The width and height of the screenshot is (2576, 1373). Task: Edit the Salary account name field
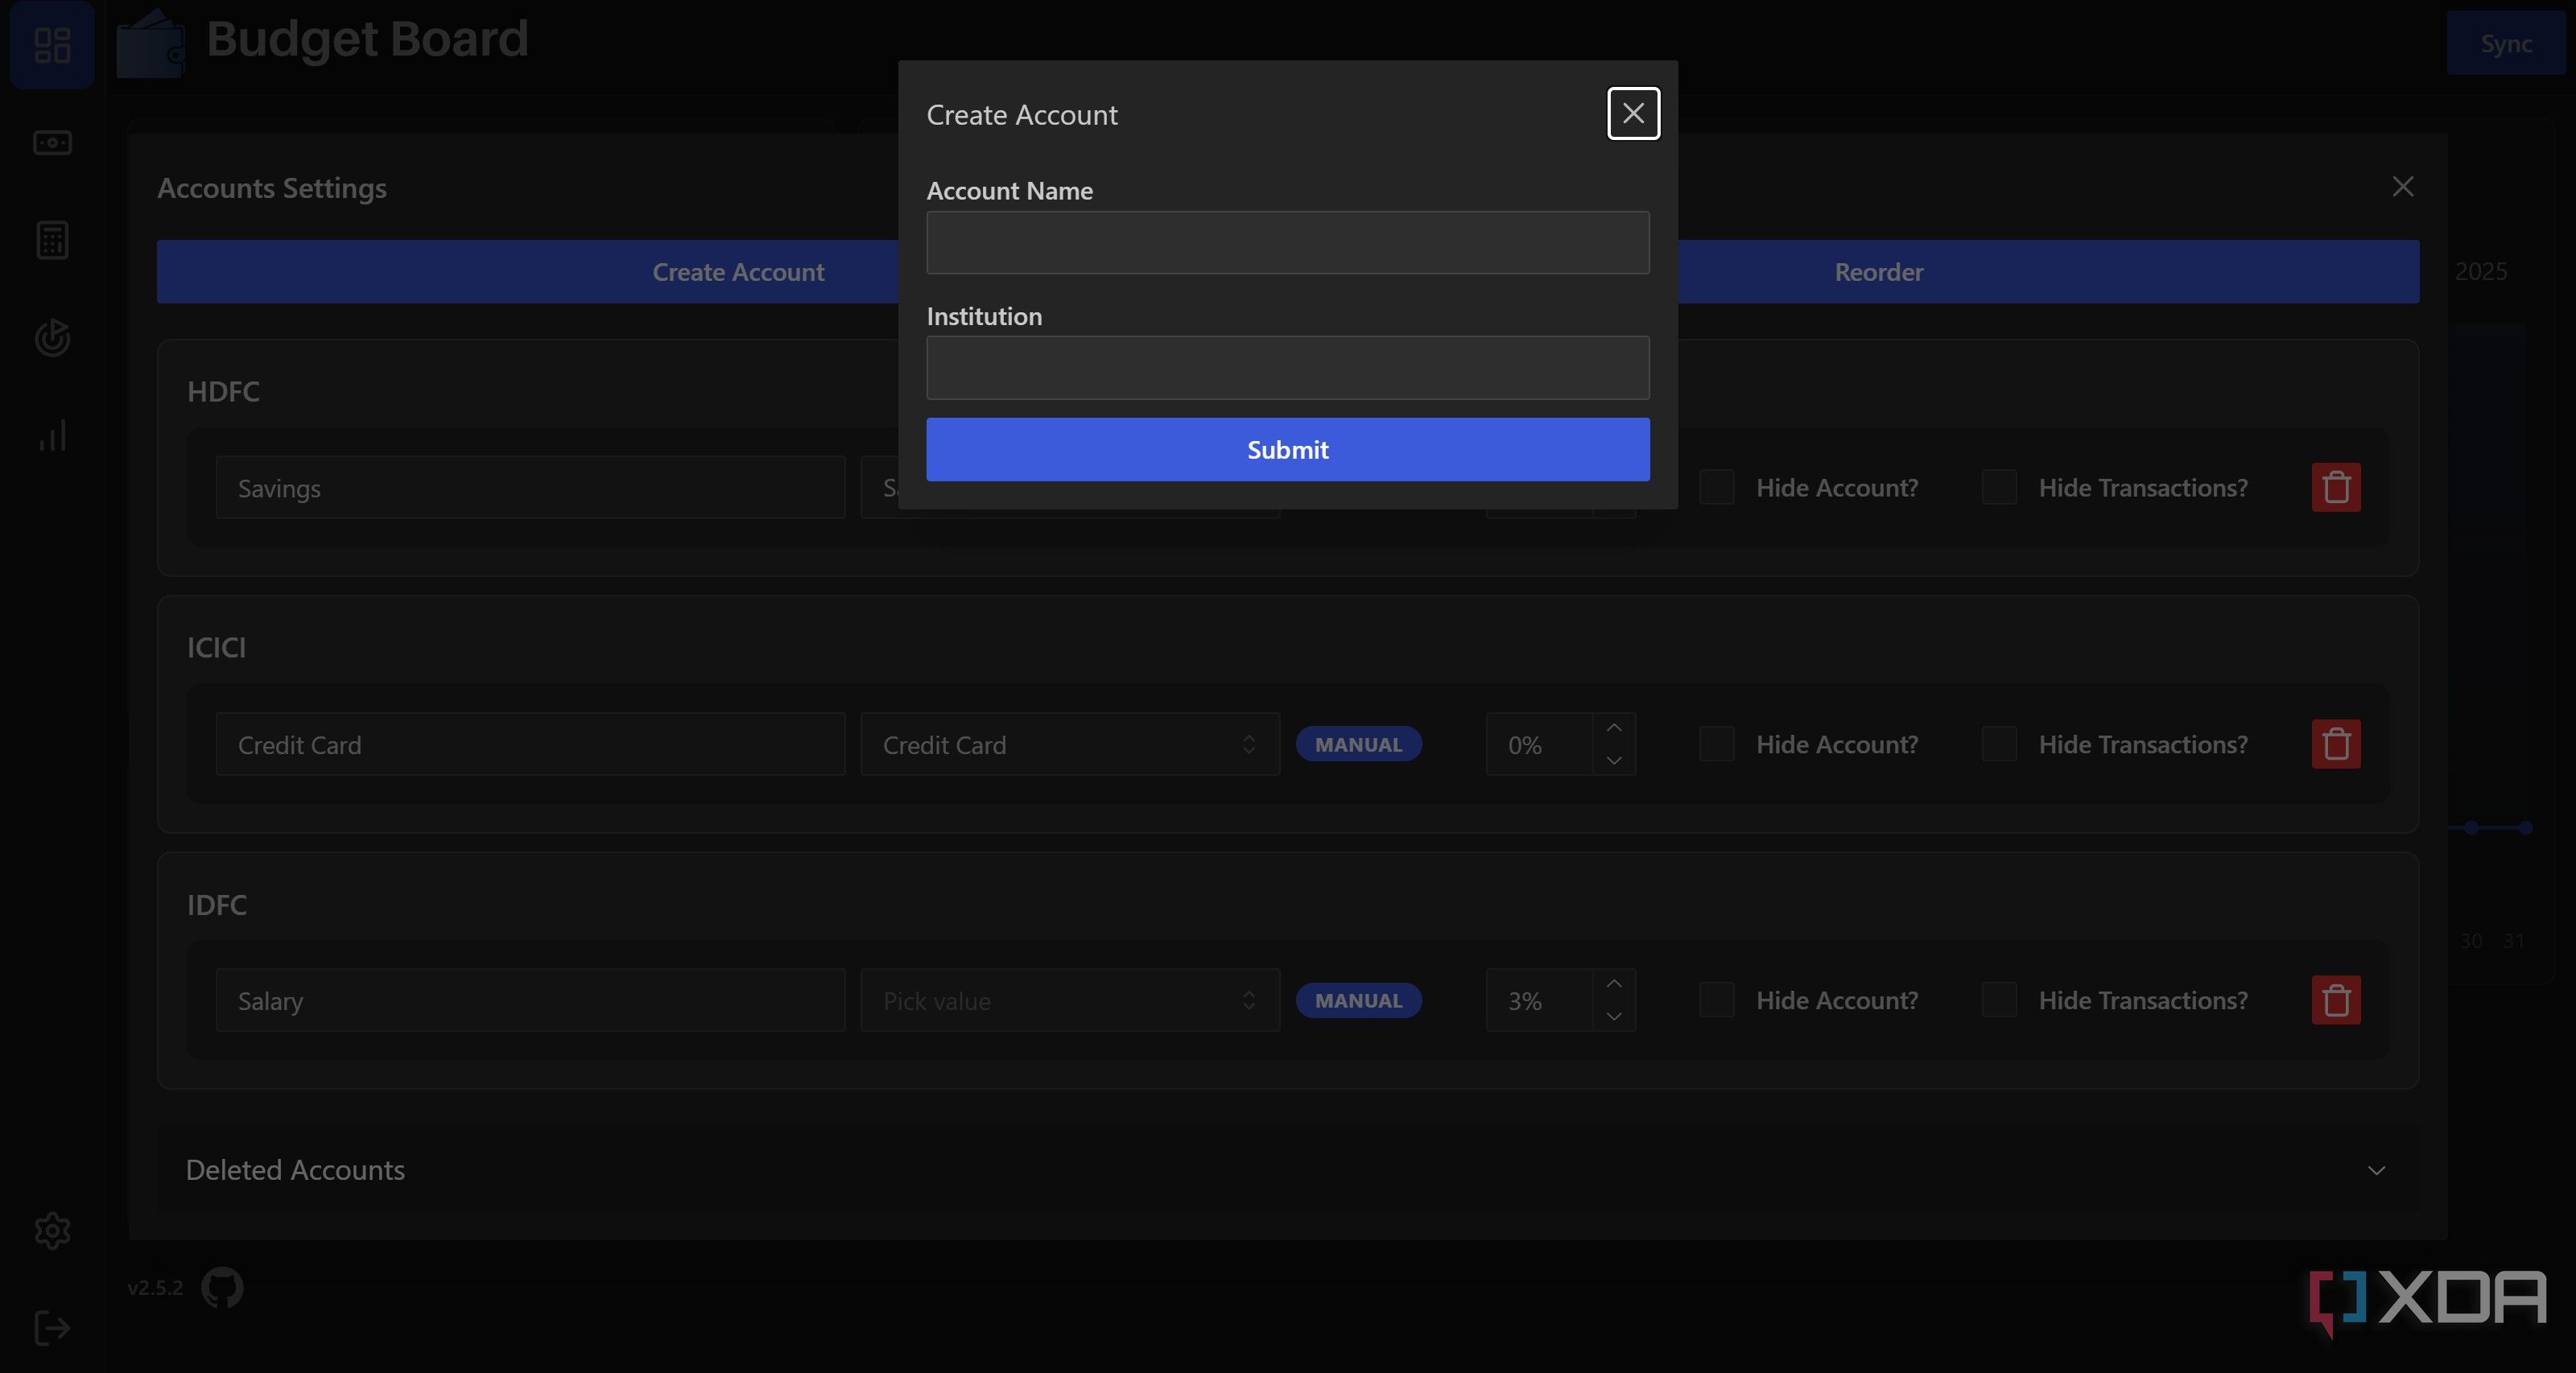click(530, 1000)
